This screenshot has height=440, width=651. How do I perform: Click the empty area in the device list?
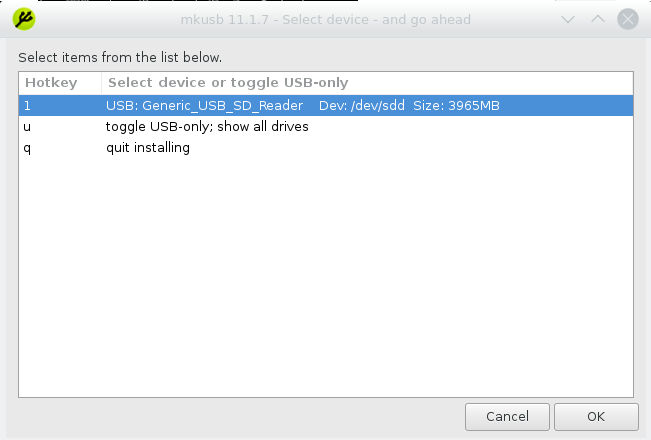(325, 280)
